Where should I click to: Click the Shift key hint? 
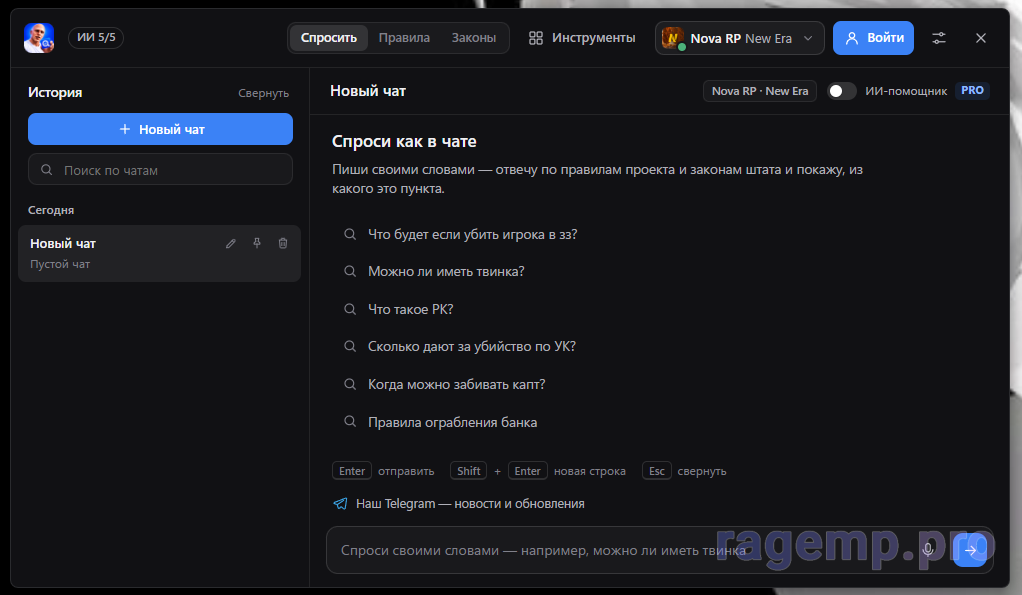click(468, 471)
